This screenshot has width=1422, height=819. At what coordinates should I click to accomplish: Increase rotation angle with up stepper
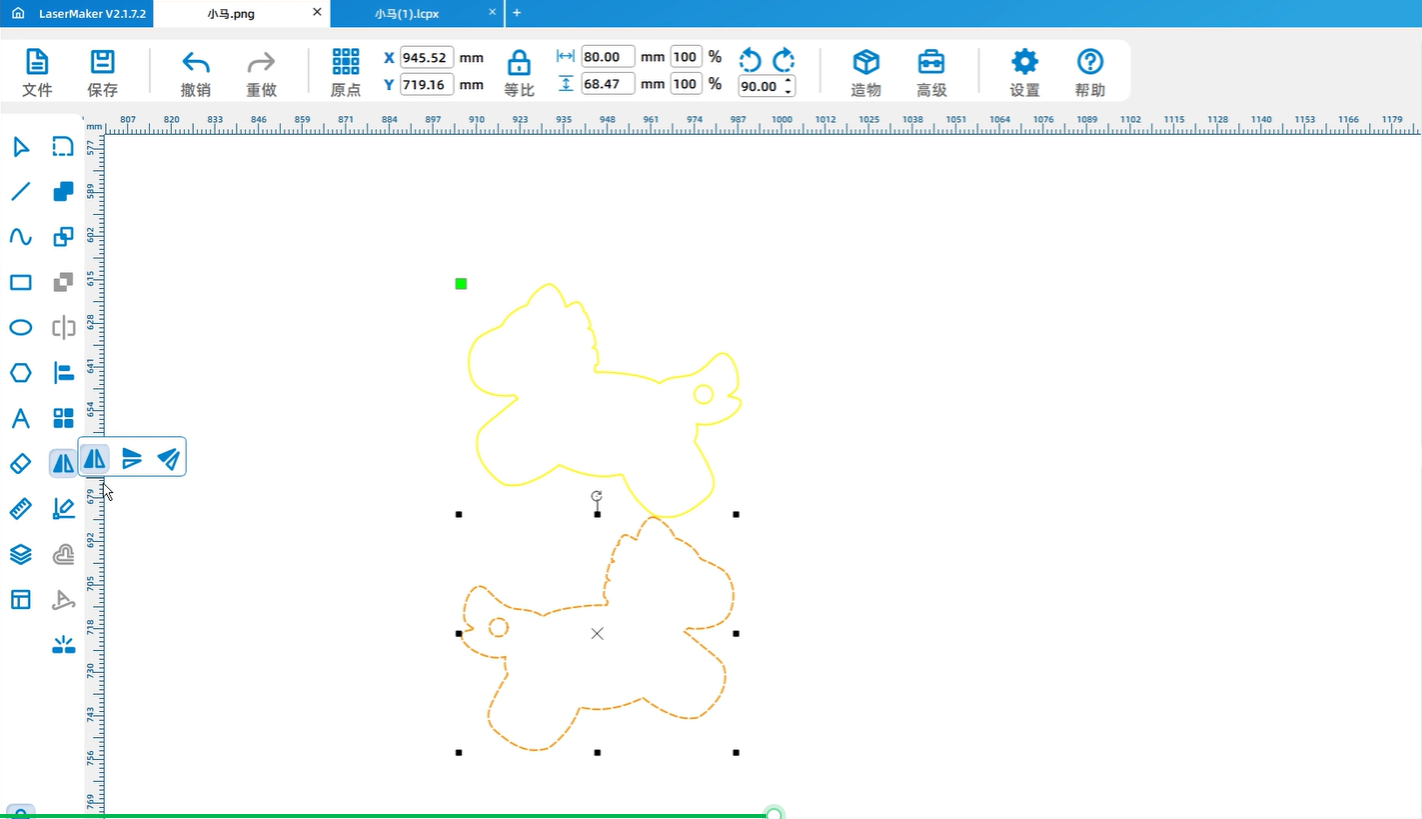tap(789, 81)
